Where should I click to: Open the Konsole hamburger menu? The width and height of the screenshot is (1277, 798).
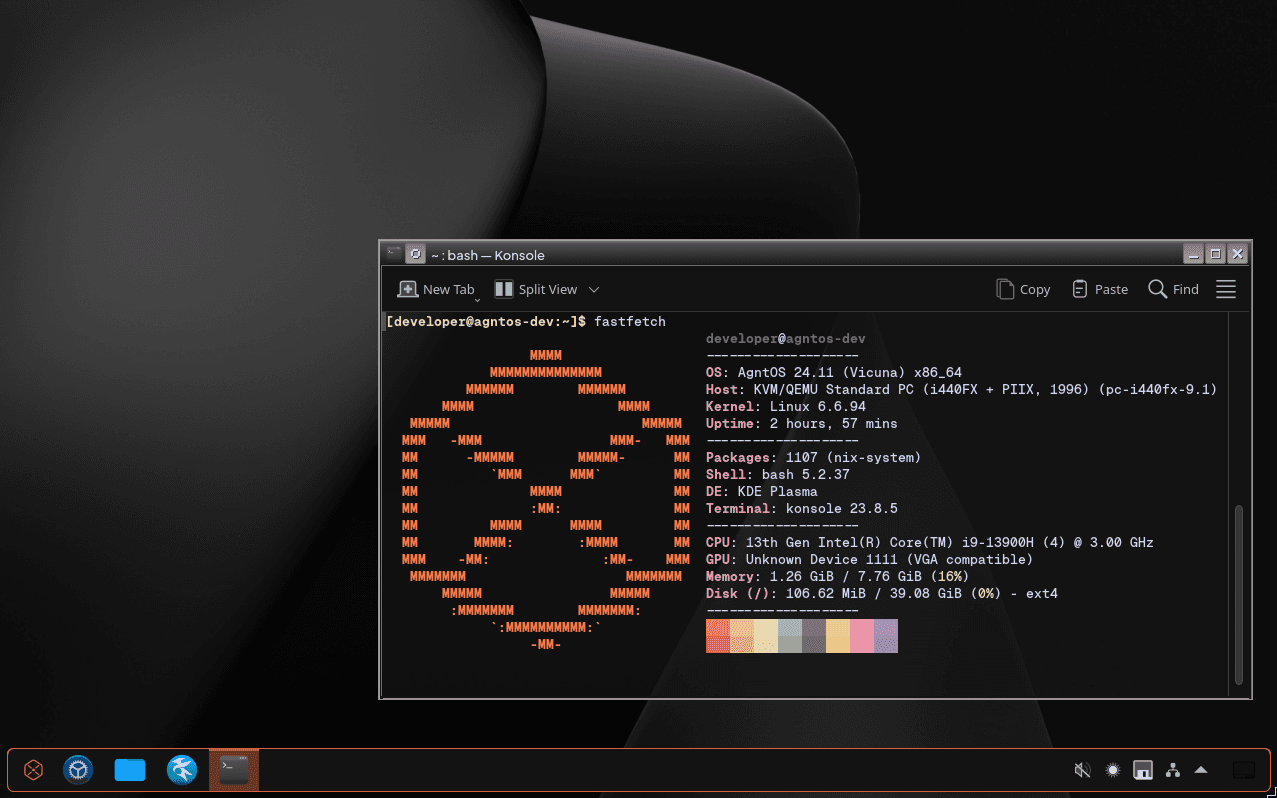(x=1226, y=289)
